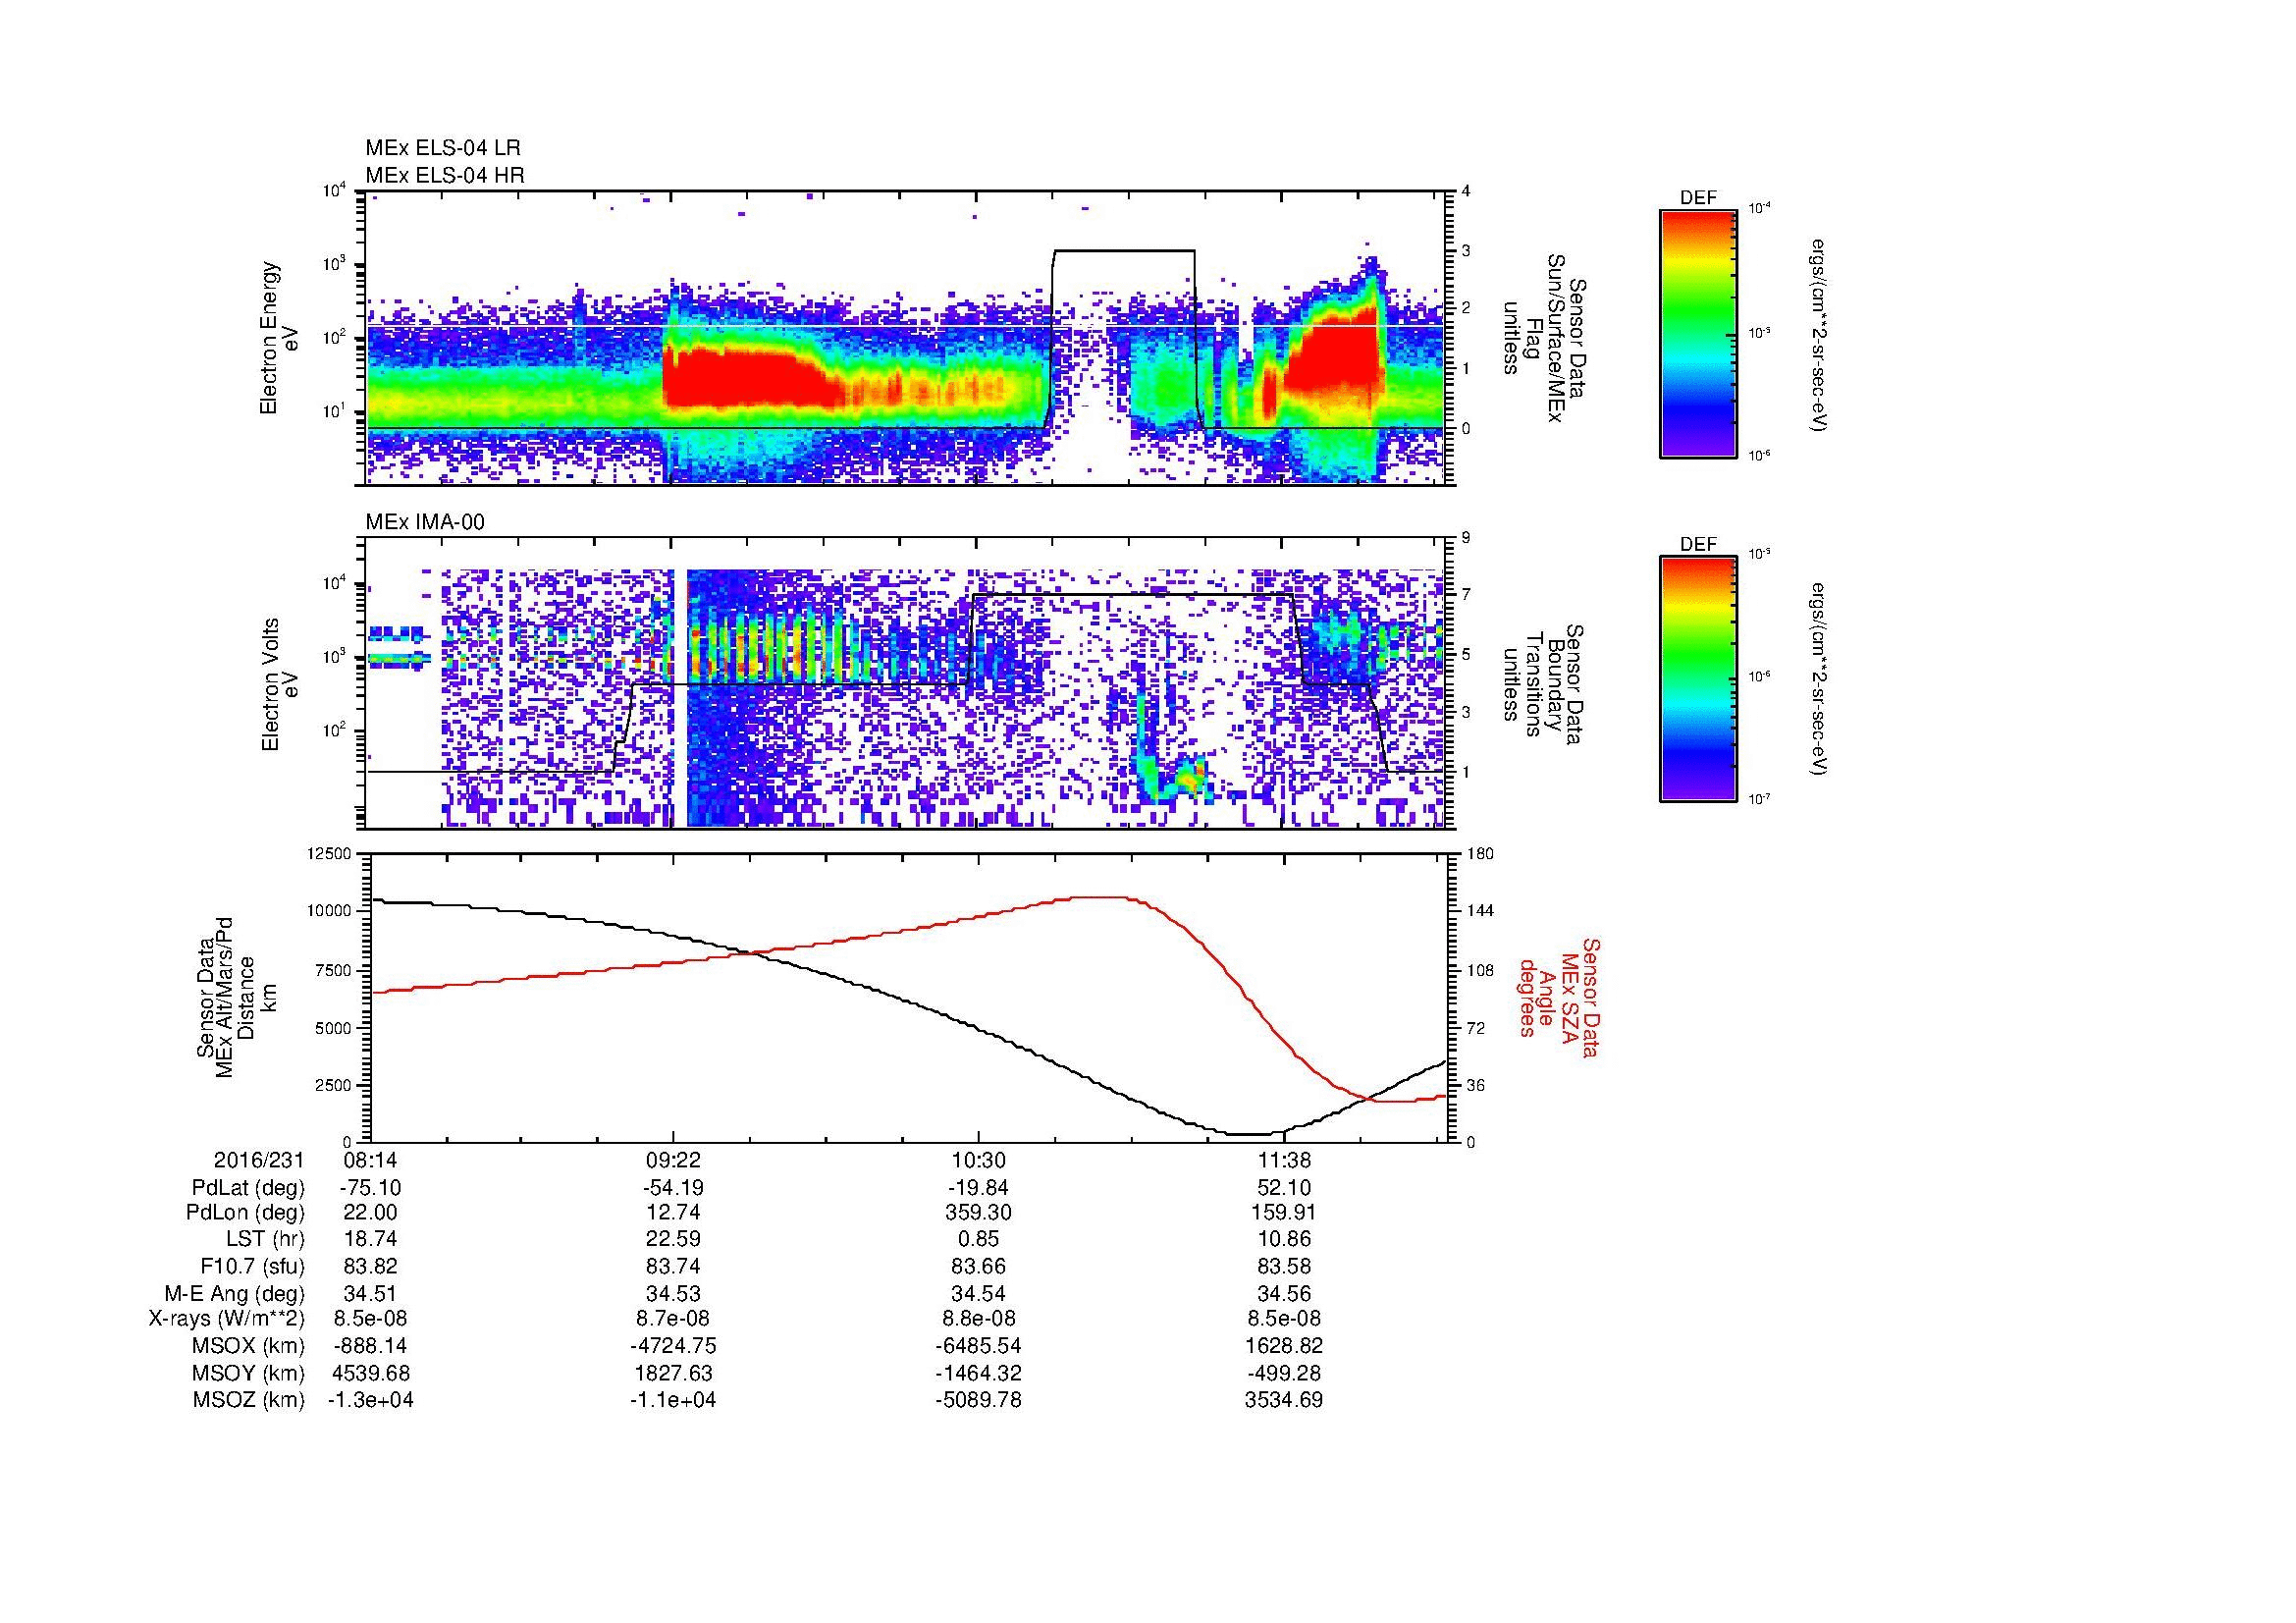Click the 'MSOZ (km)' row label
Viewport: 2296px width, 1623px height.
click(x=248, y=1400)
